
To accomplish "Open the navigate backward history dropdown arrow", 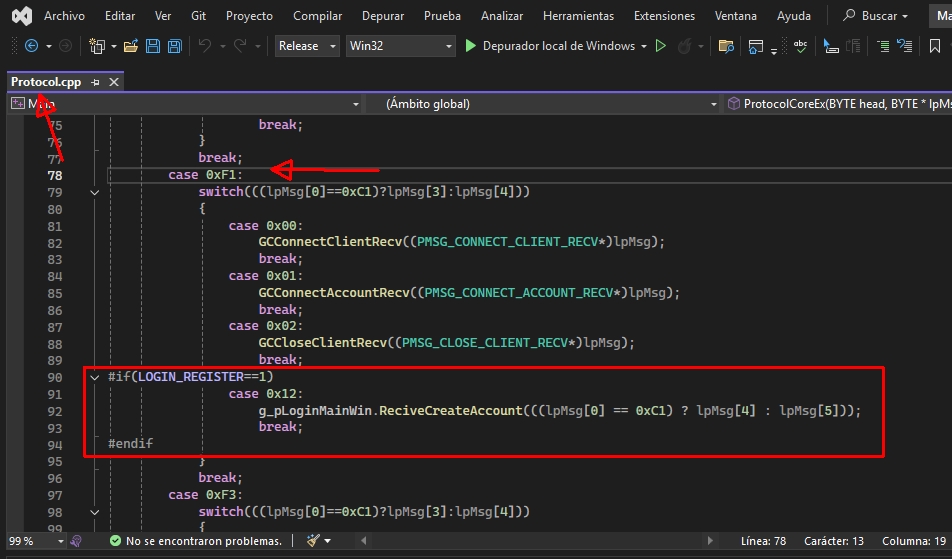I will point(49,46).
